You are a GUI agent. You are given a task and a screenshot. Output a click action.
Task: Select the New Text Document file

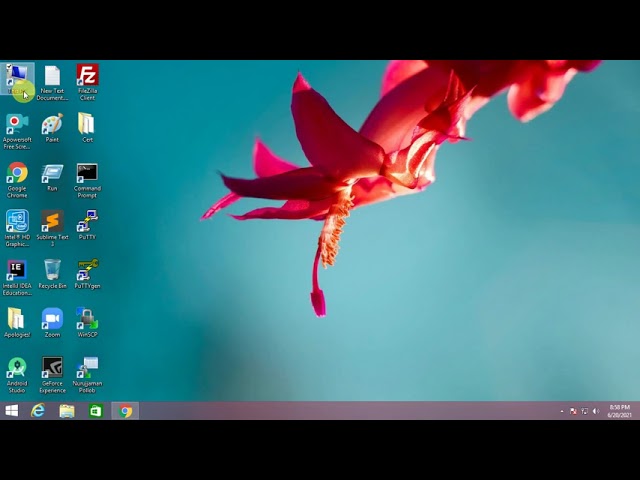[x=52, y=82]
